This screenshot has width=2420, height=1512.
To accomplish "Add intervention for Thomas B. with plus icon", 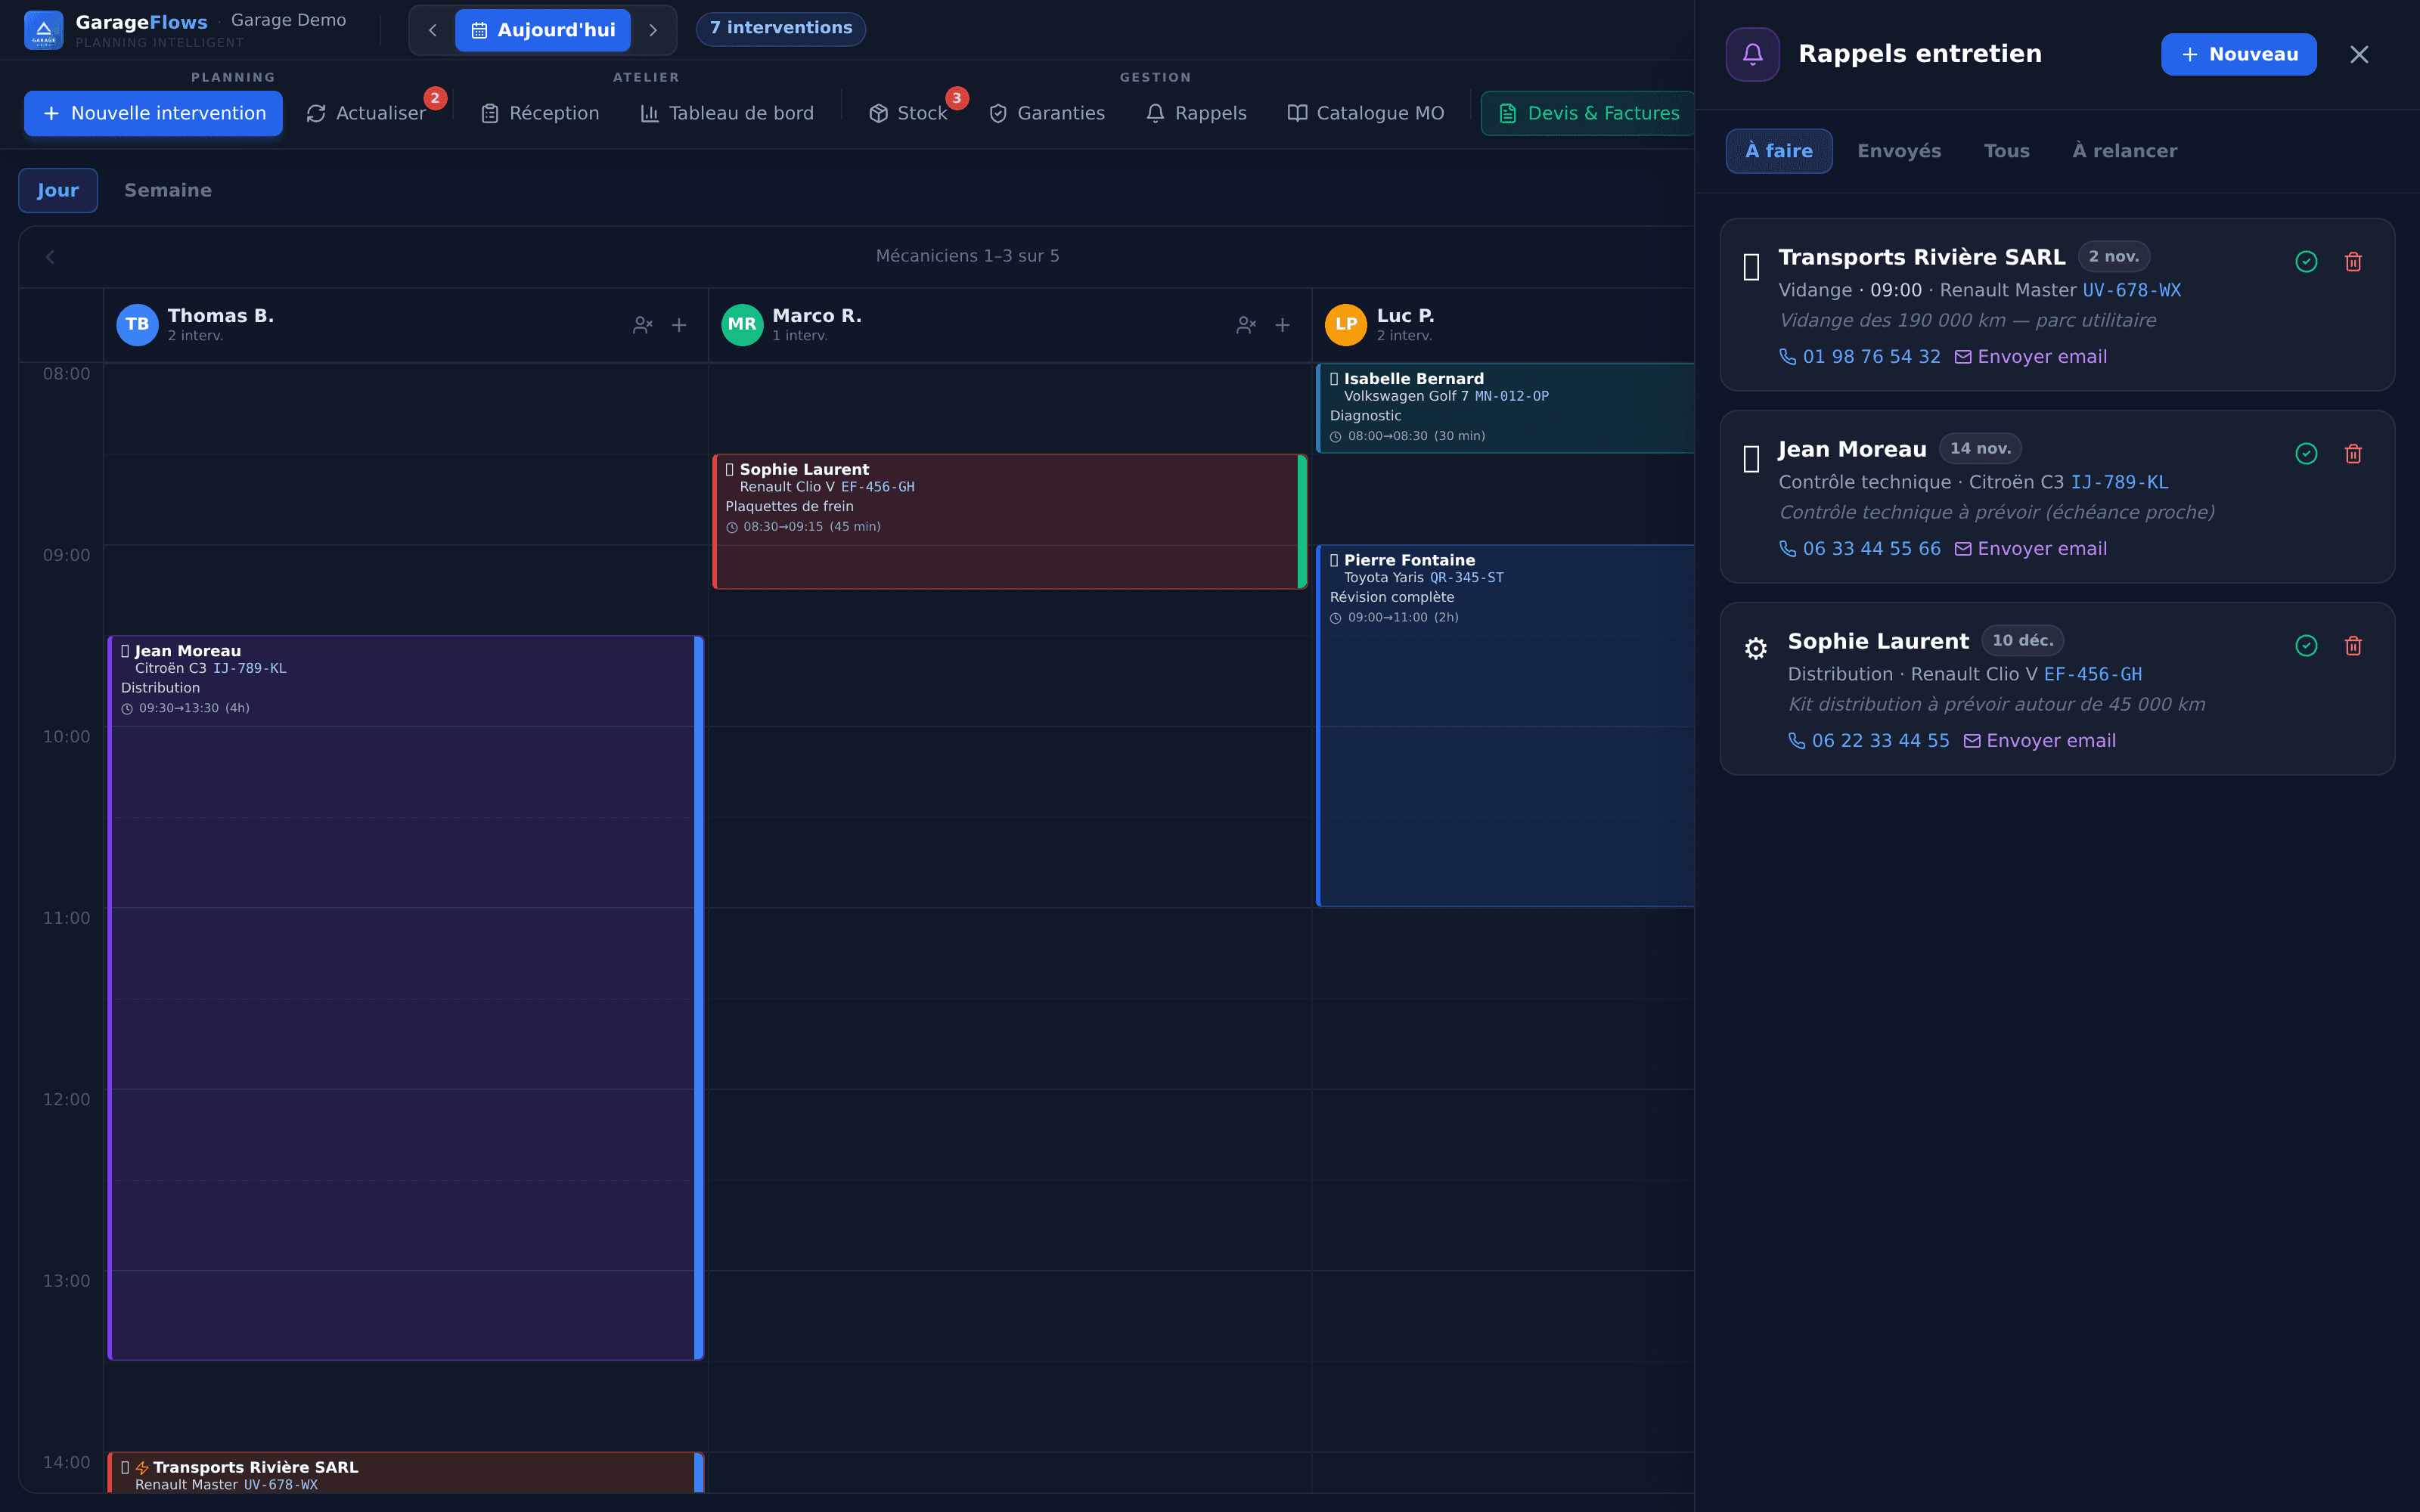I will 679,325.
